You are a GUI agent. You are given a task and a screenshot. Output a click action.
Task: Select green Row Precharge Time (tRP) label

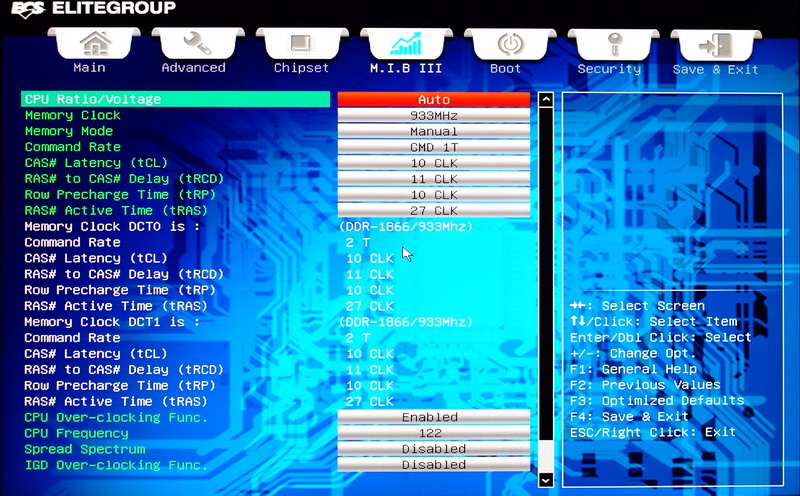120,194
